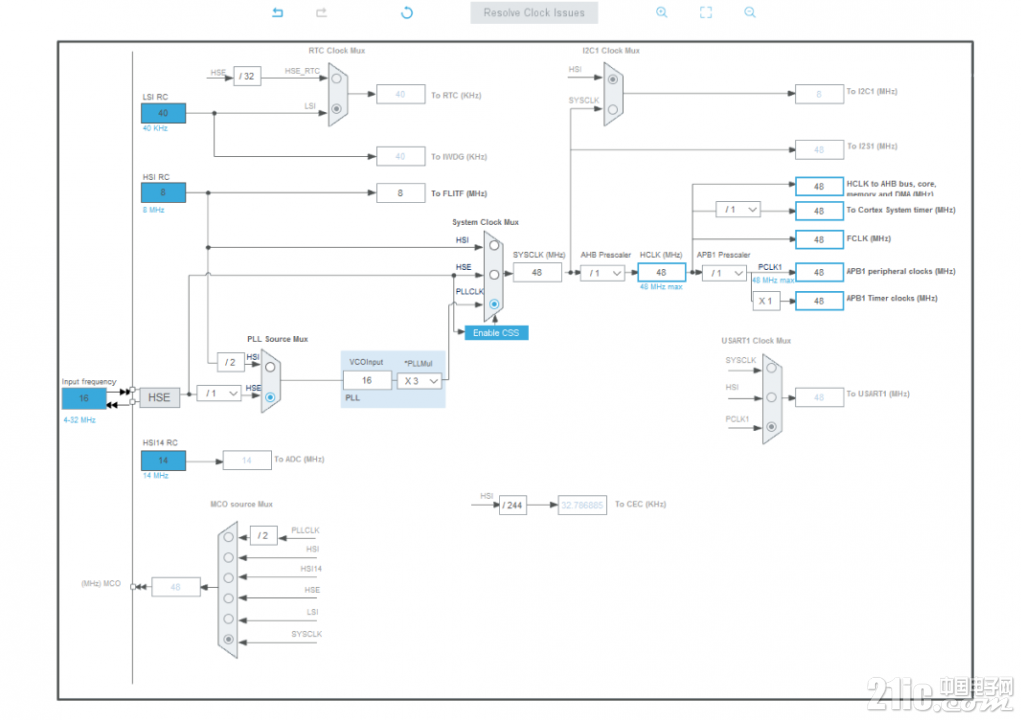
Task: Select HSI in the PLL Source Mux
Action: (270, 367)
